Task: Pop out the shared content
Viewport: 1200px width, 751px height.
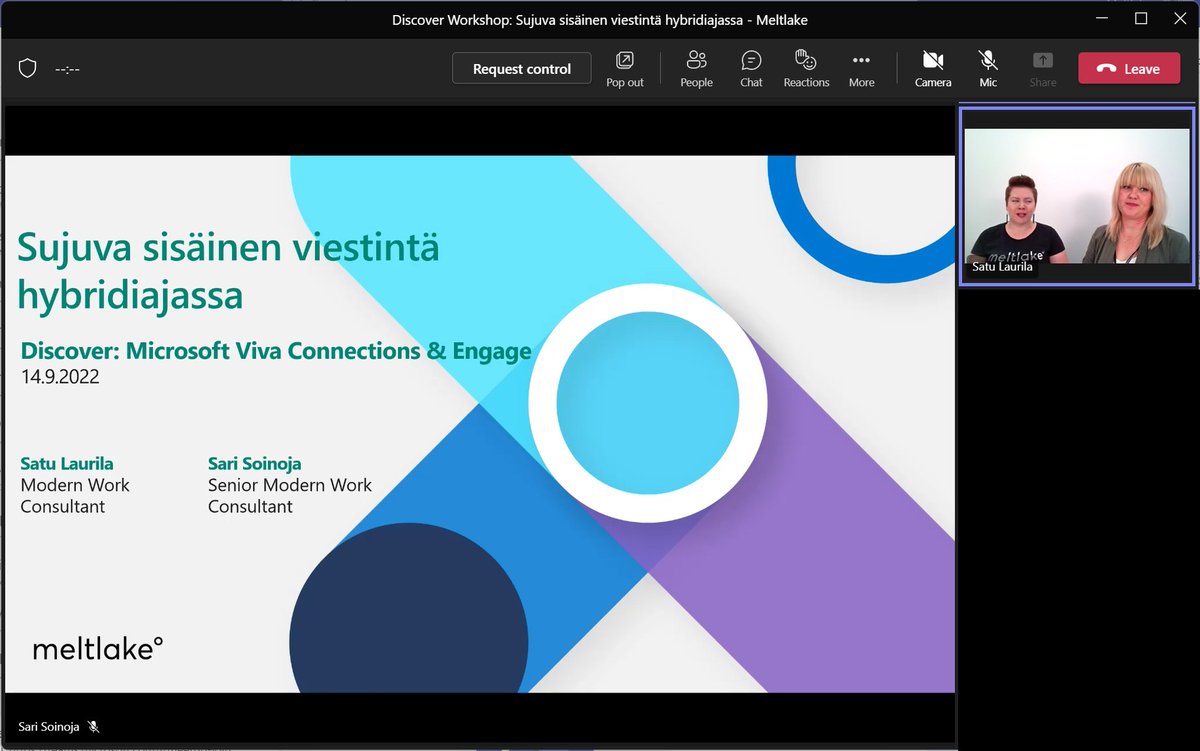Action: 625,69
